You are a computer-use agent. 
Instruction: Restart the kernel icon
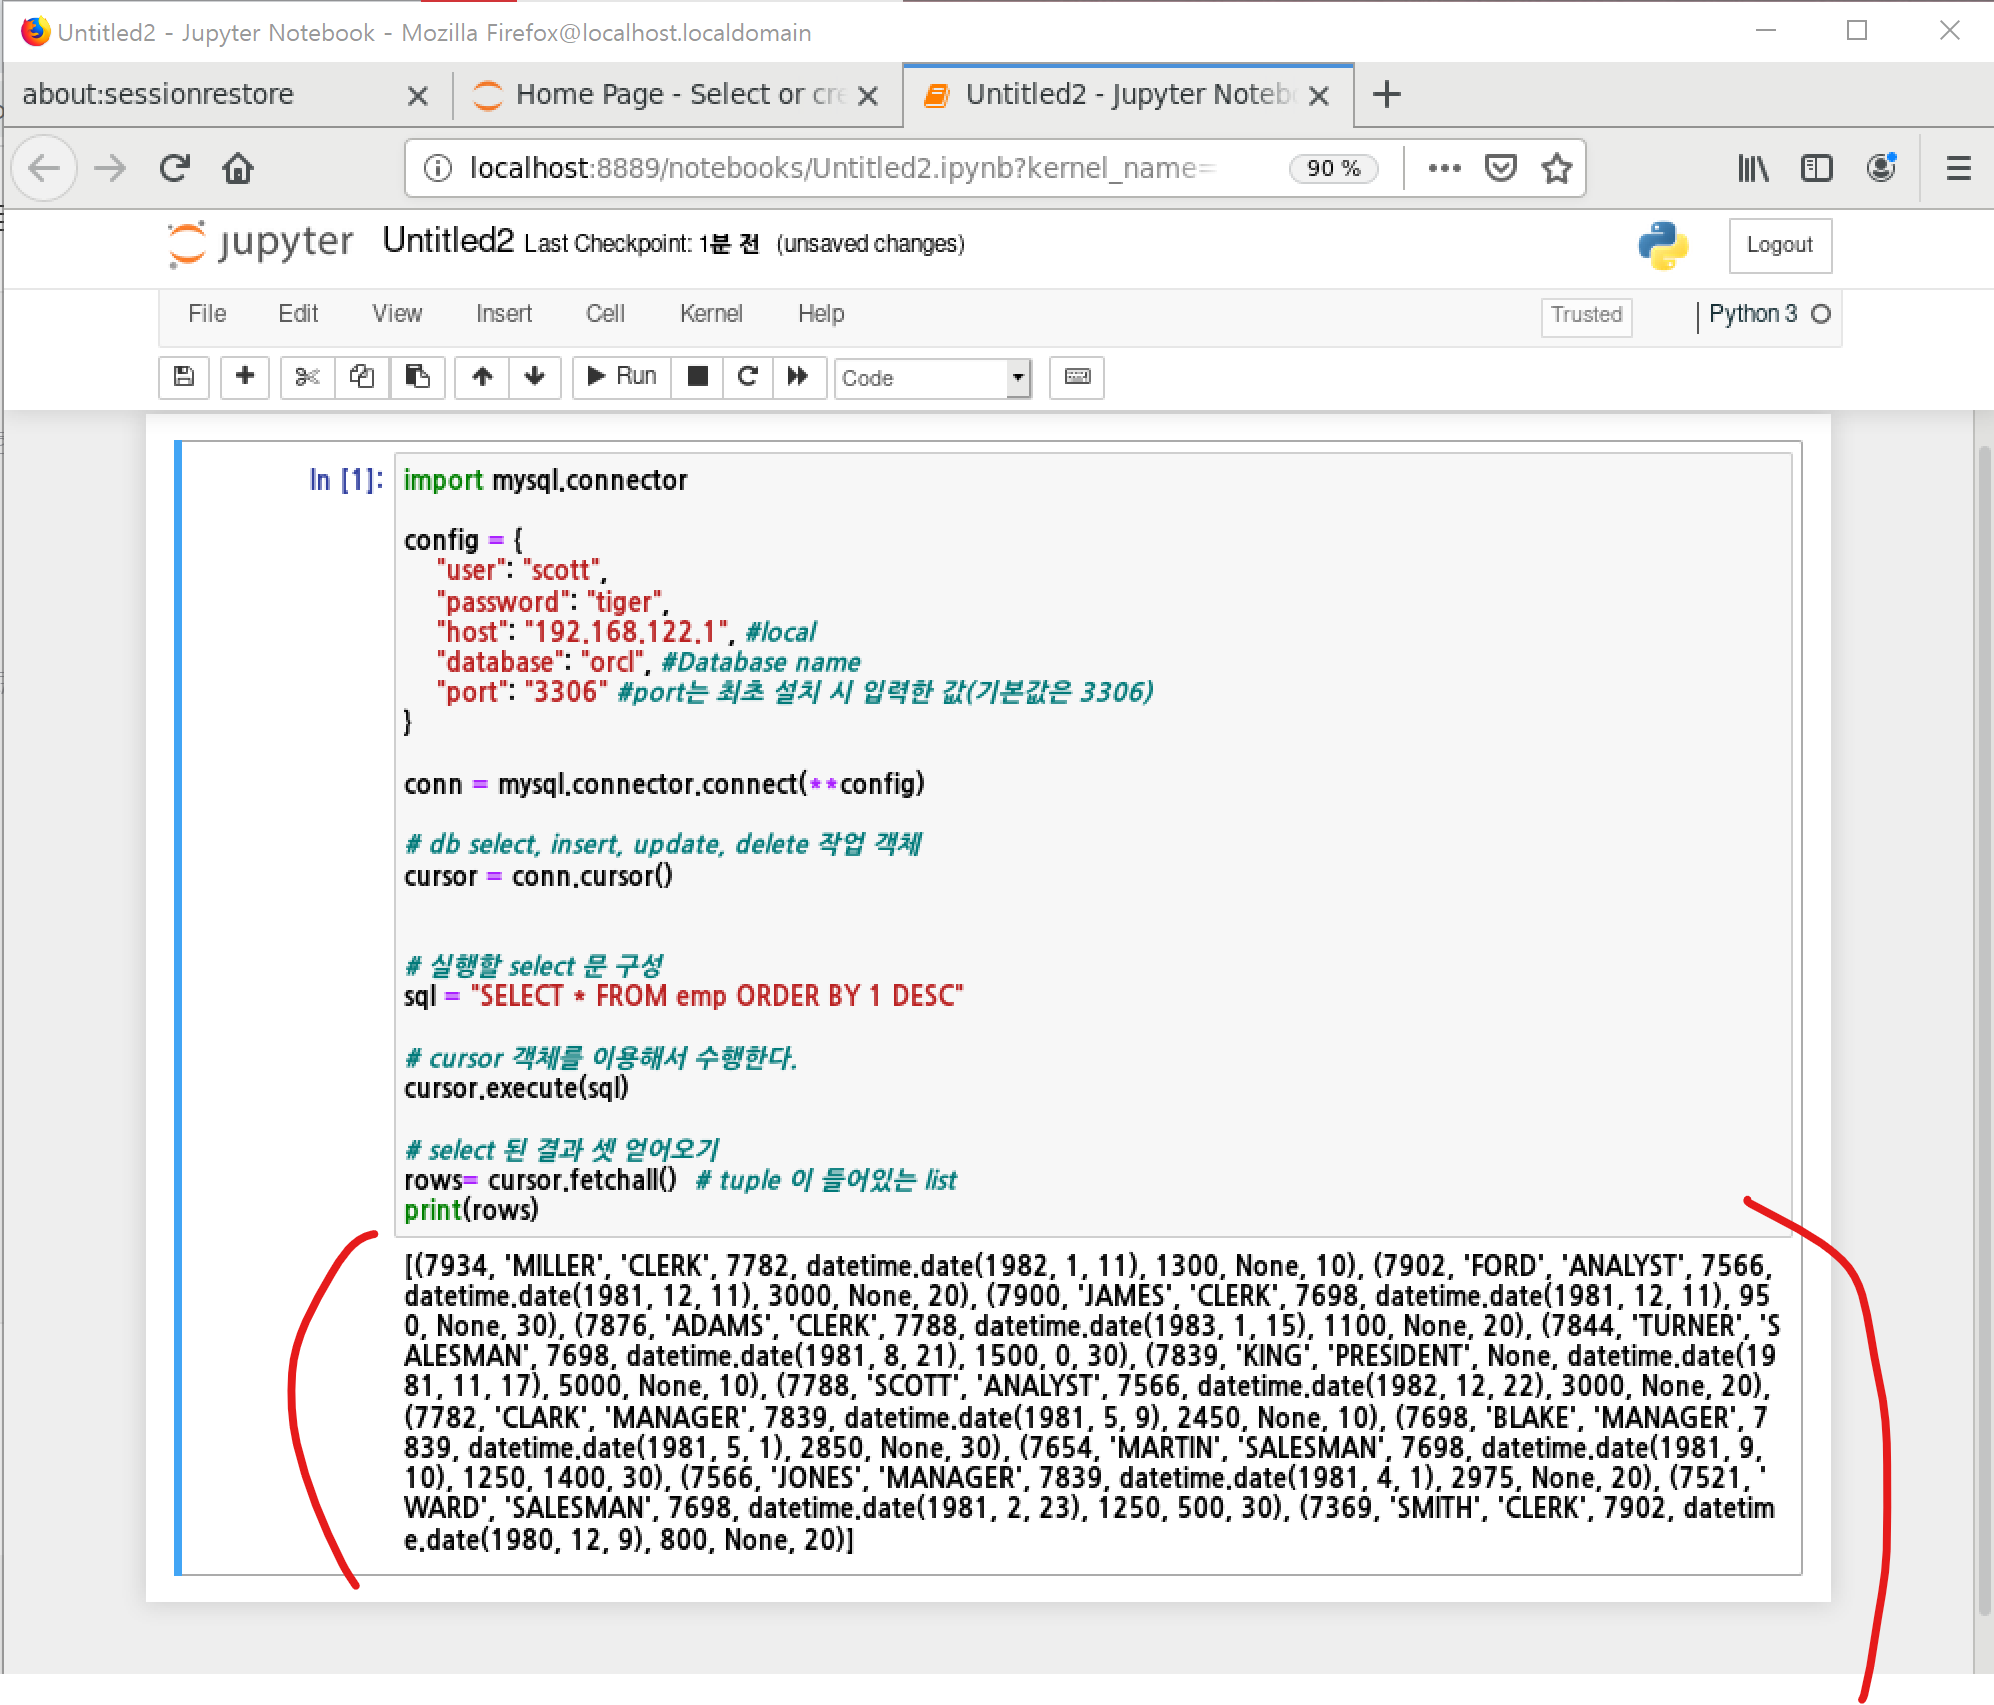[747, 377]
